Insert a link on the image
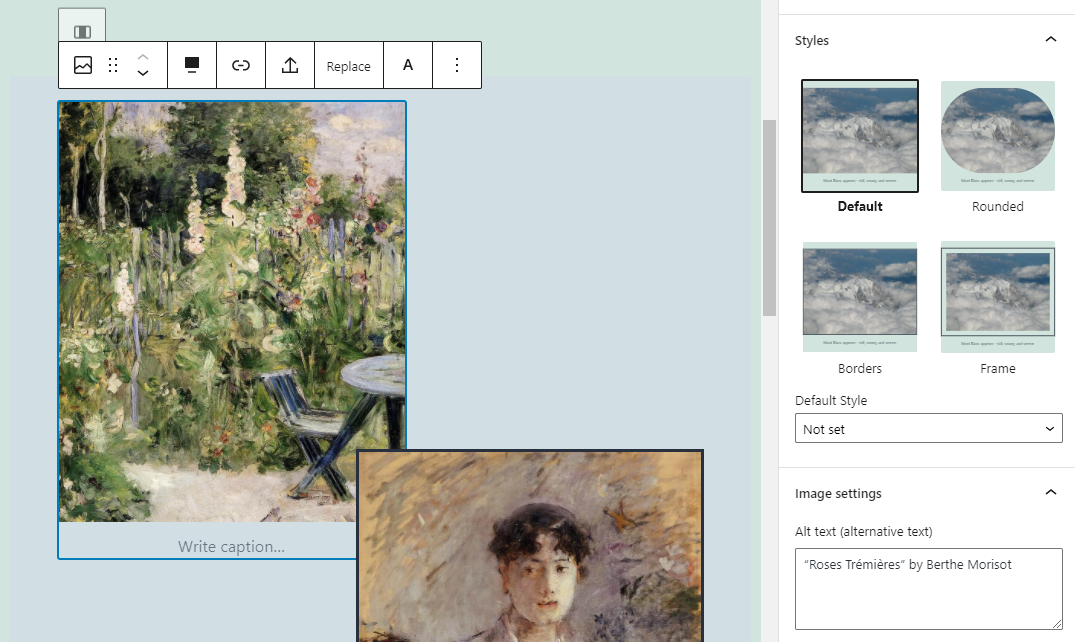The height and width of the screenshot is (642, 1075). click(241, 65)
